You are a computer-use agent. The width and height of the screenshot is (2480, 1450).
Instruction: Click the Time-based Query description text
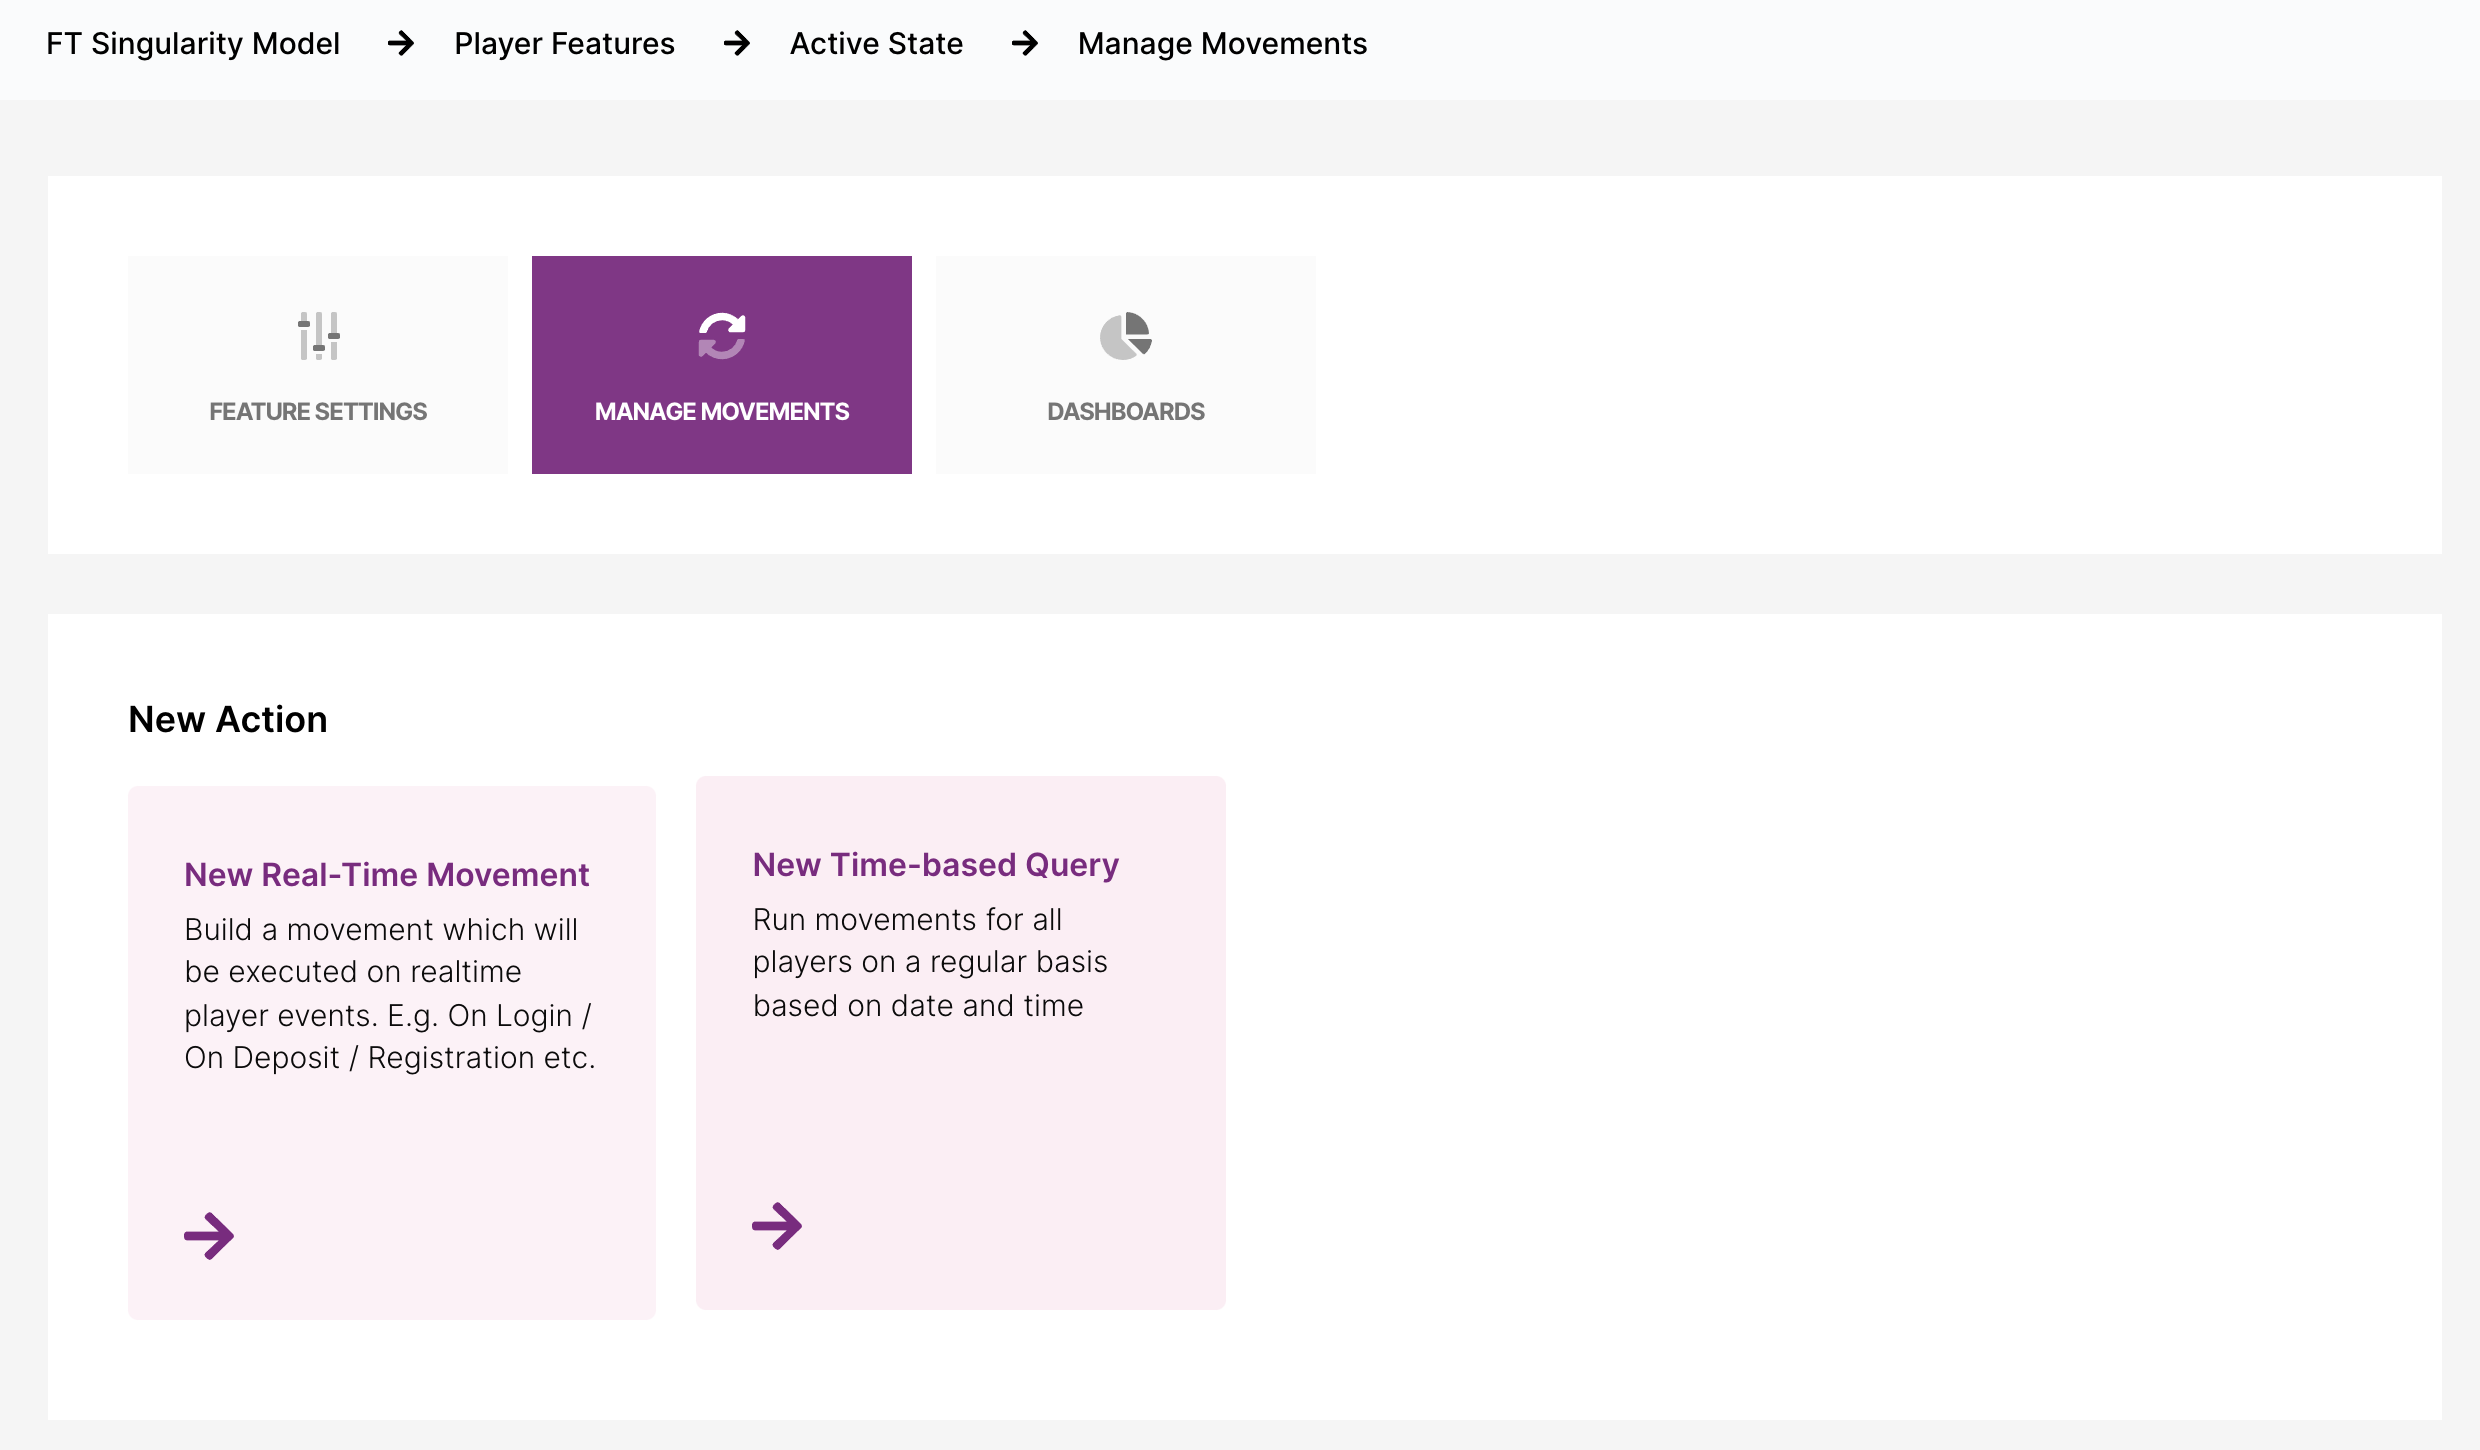click(x=930, y=962)
